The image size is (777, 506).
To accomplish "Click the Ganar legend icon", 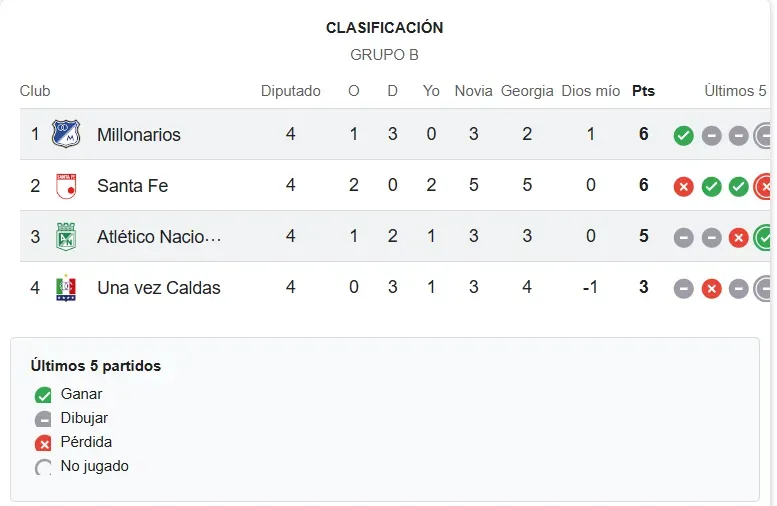I will [x=43, y=395].
